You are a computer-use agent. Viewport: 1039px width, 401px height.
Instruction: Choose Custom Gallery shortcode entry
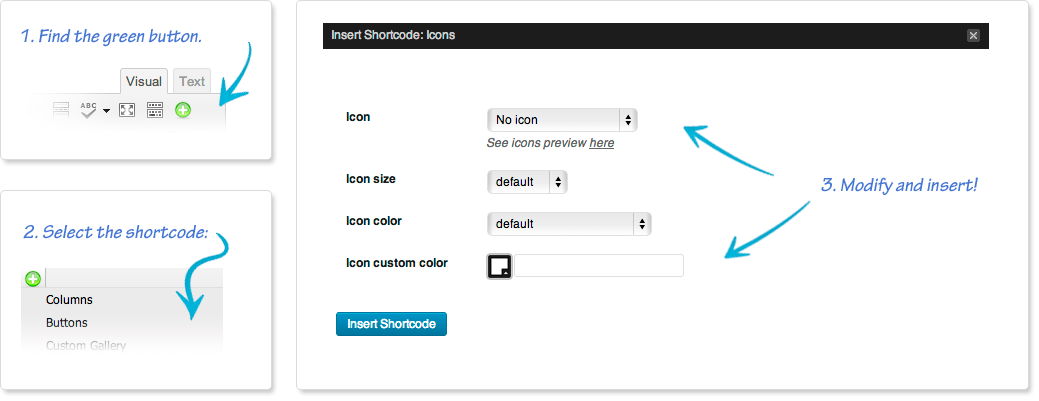(x=86, y=345)
